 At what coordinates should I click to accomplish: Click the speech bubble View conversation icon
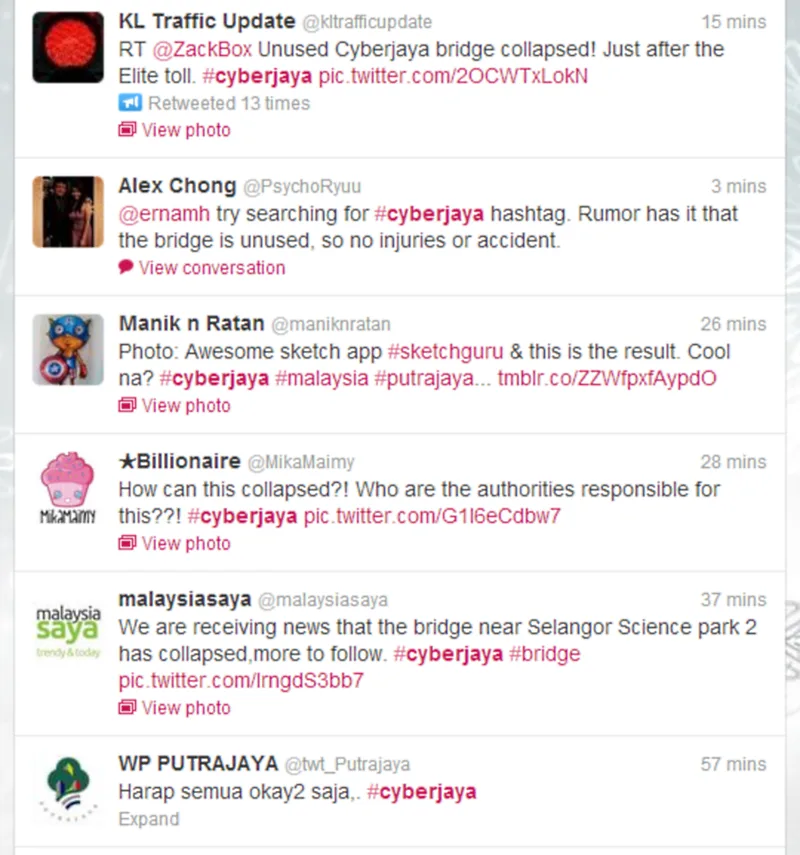[126, 267]
